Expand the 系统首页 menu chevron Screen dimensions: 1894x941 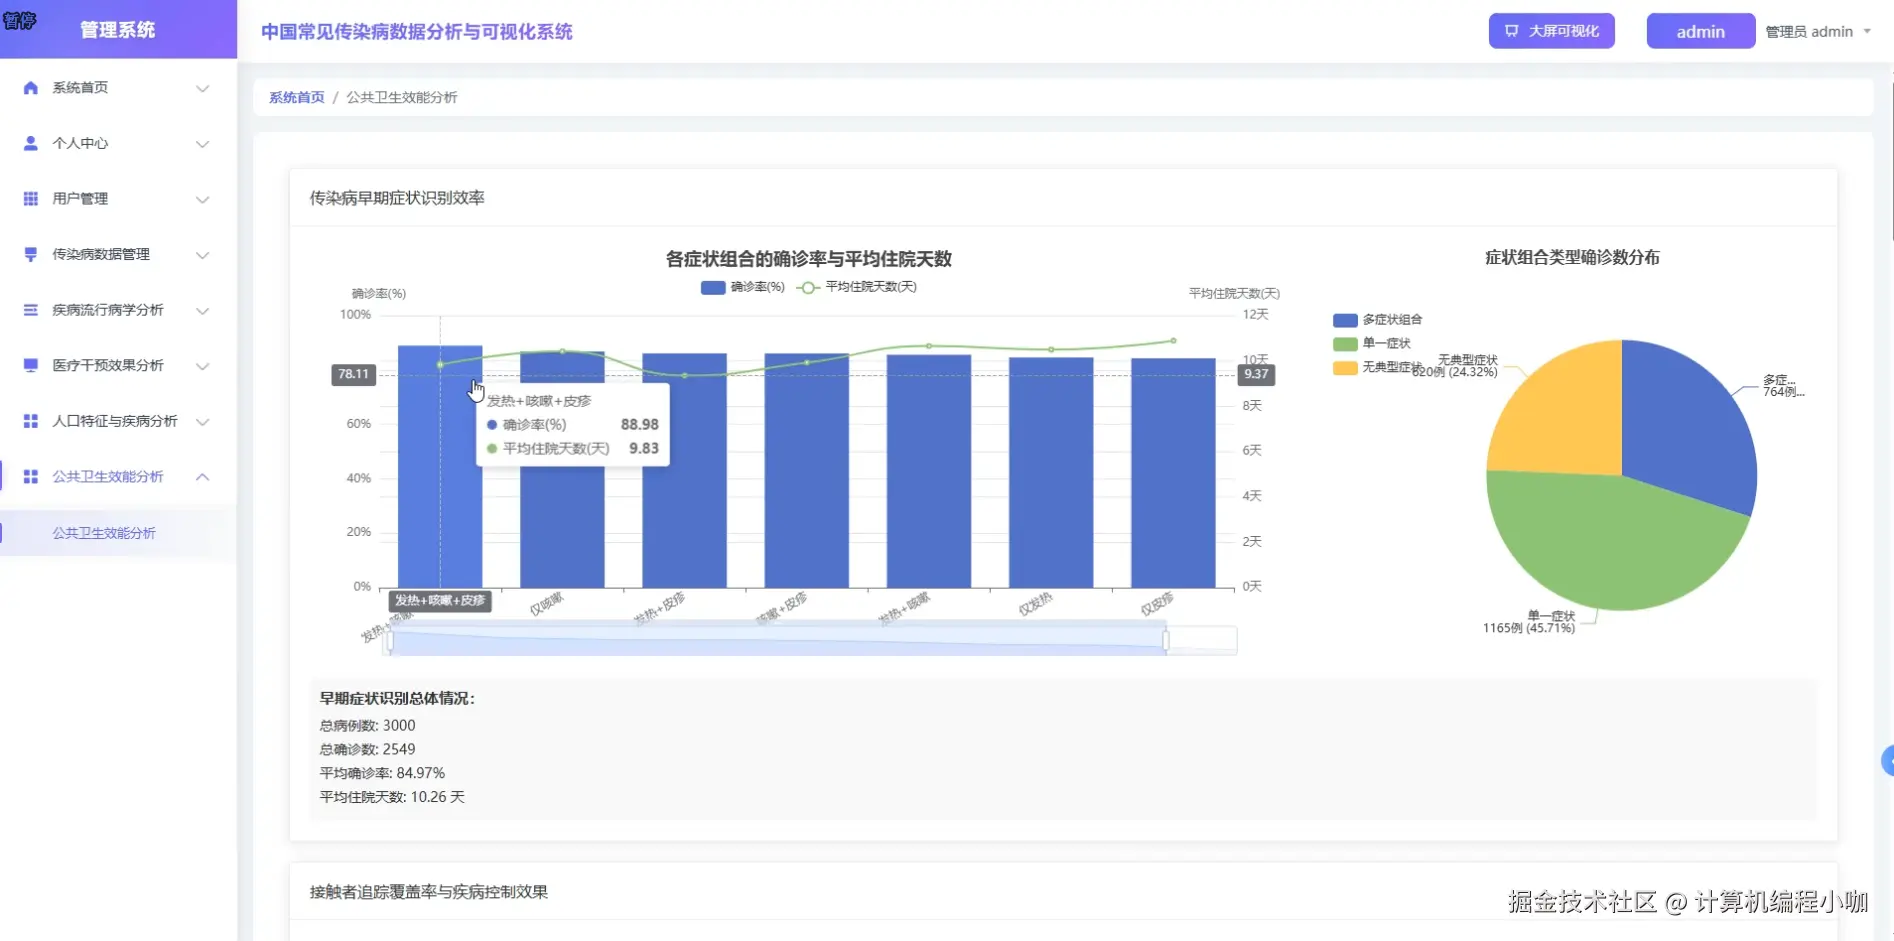[203, 88]
